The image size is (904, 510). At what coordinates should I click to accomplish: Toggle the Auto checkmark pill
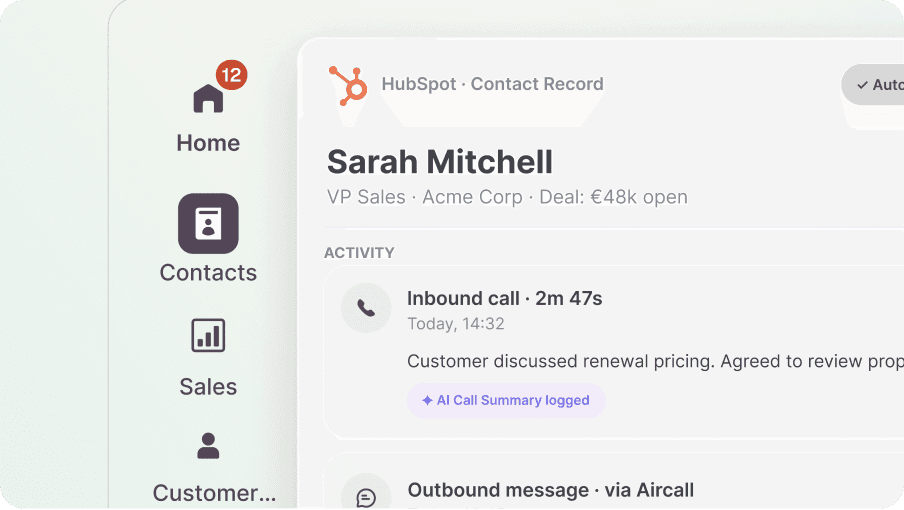[x=875, y=85]
